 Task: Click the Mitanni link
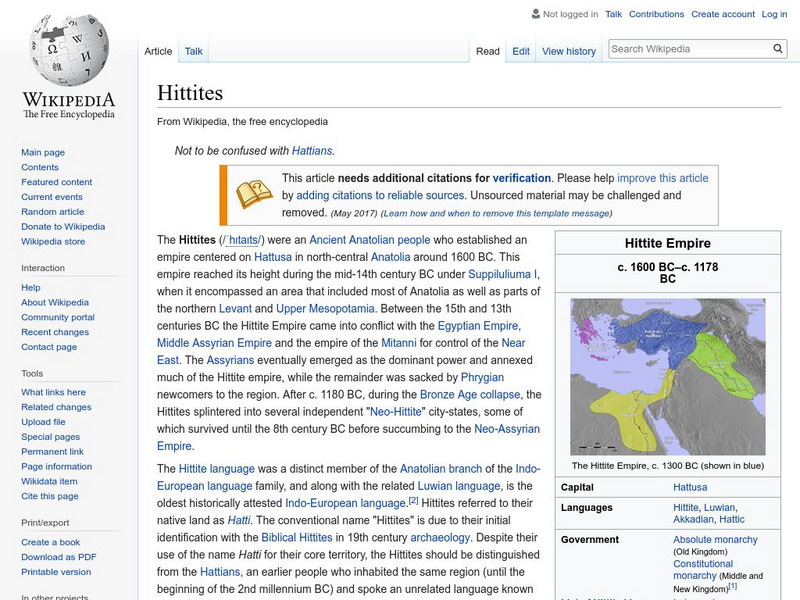click(x=399, y=343)
